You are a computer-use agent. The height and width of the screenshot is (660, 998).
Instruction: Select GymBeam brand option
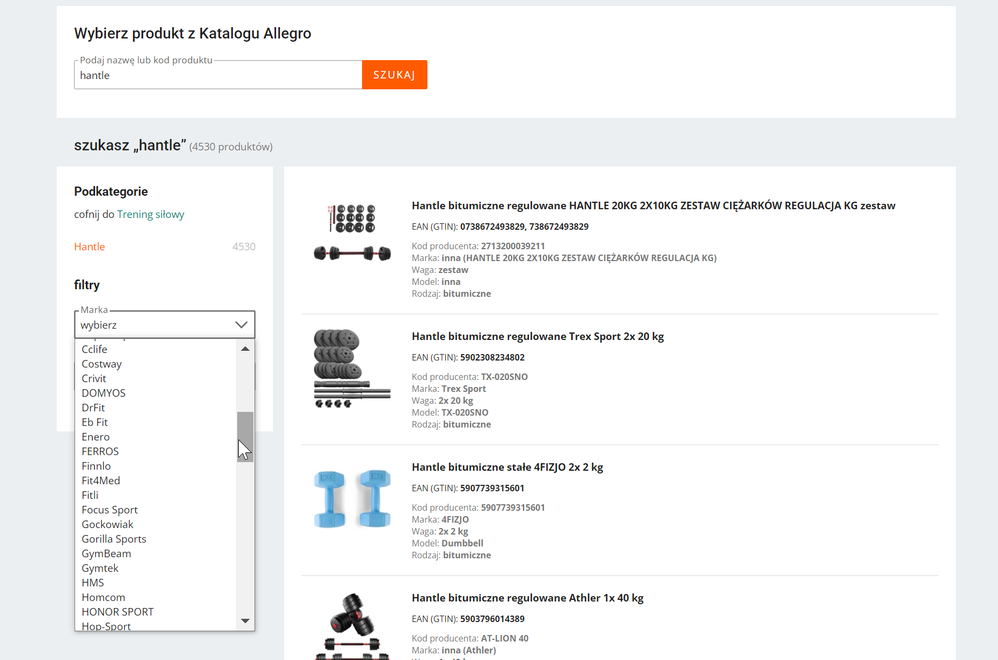click(x=106, y=554)
